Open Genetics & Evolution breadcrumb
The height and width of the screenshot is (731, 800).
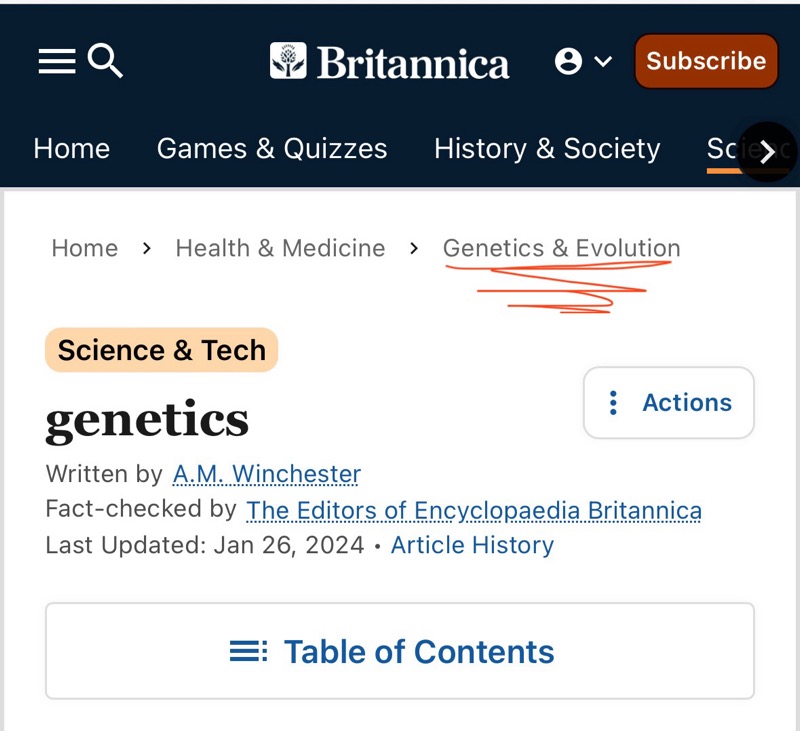(x=561, y=248)
